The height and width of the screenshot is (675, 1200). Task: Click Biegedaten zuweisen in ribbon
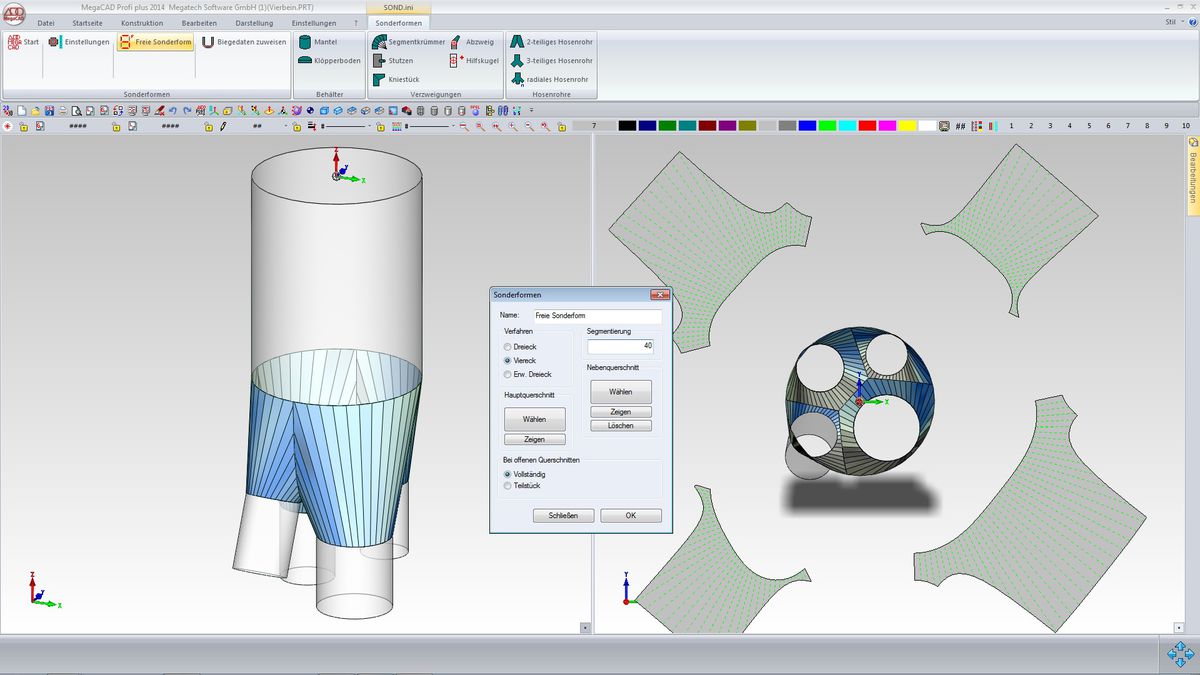pyautogui.click(x=244, y=42)
